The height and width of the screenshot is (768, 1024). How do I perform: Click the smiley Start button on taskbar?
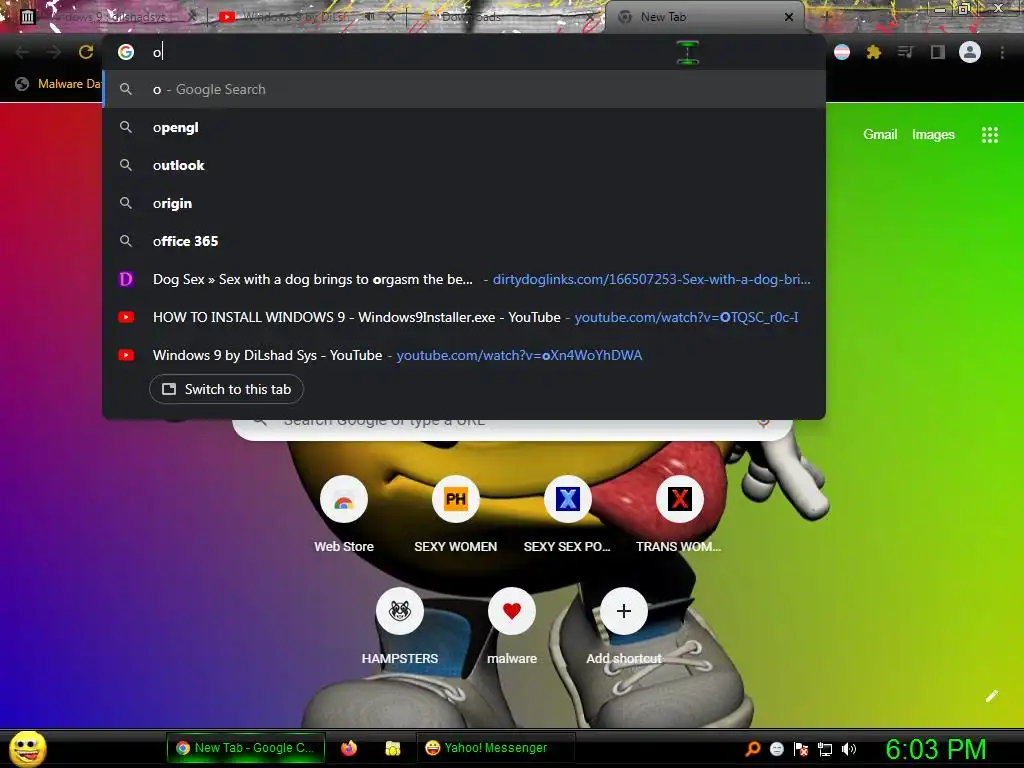pyautogui.click(x=27, y=748)
